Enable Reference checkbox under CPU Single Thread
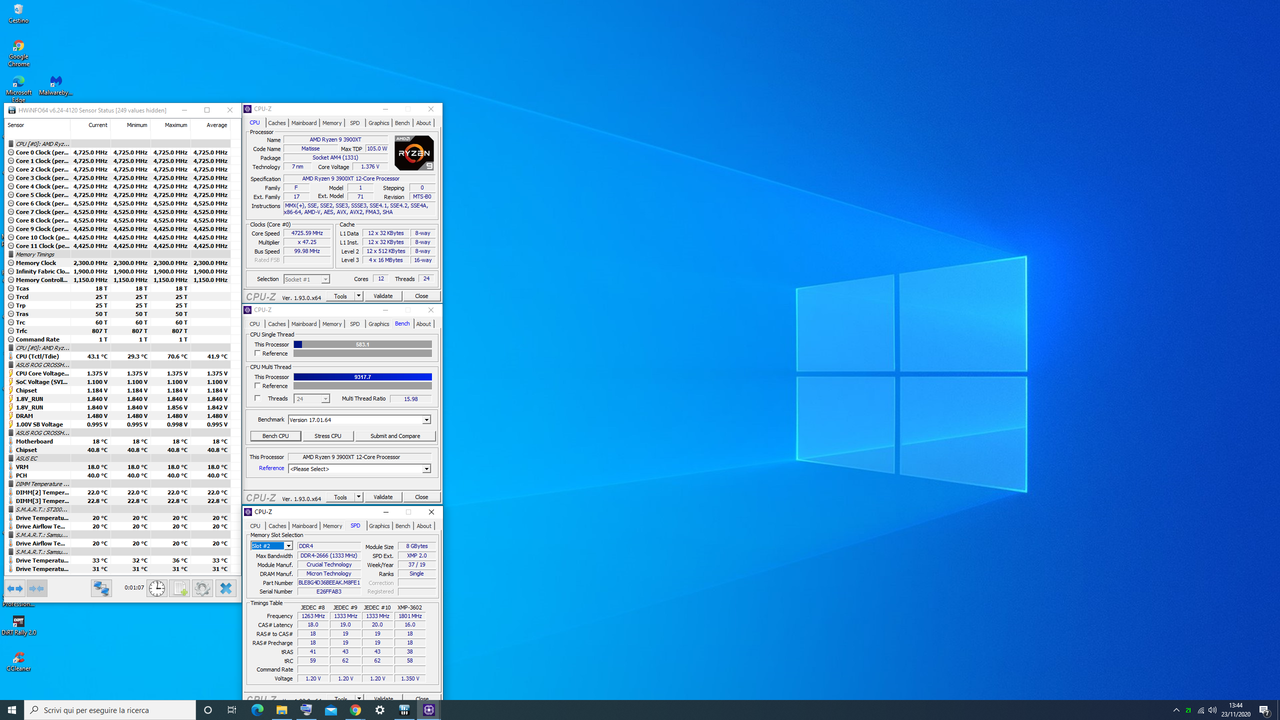This screenshot has width=1280, height=720. tap(256, 353)
